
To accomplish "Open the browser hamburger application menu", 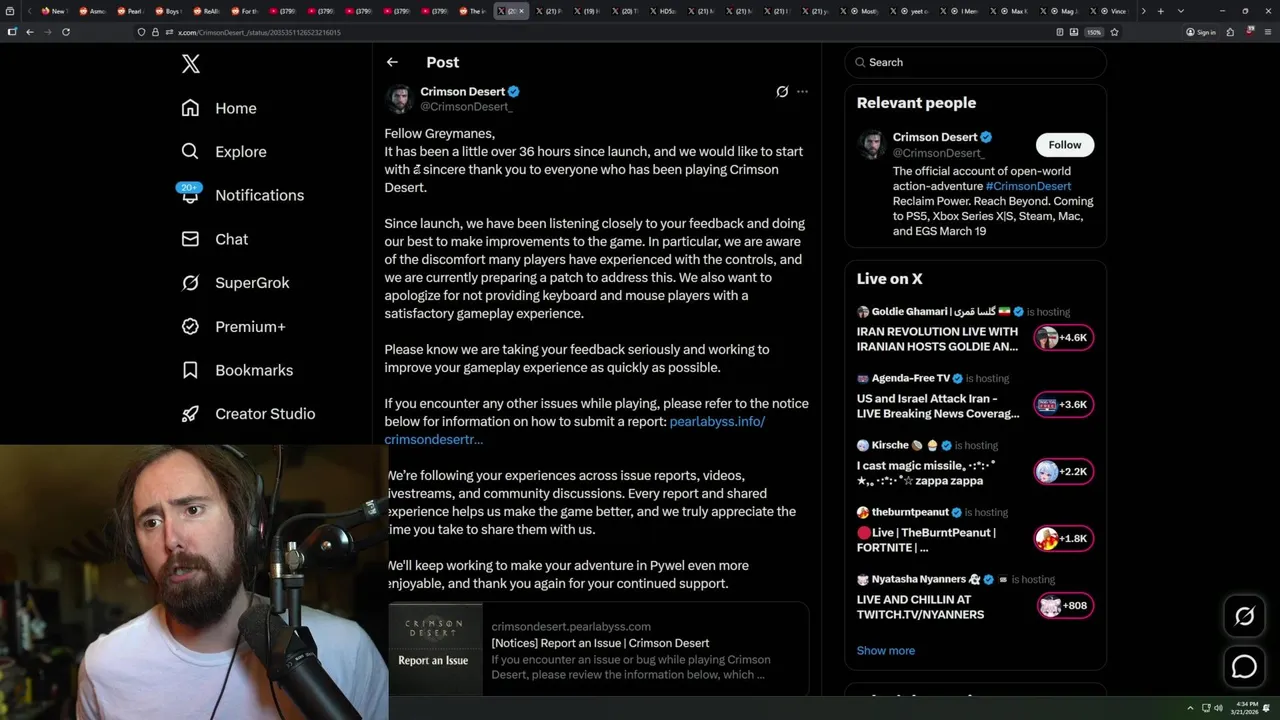I will (1266, 32).
